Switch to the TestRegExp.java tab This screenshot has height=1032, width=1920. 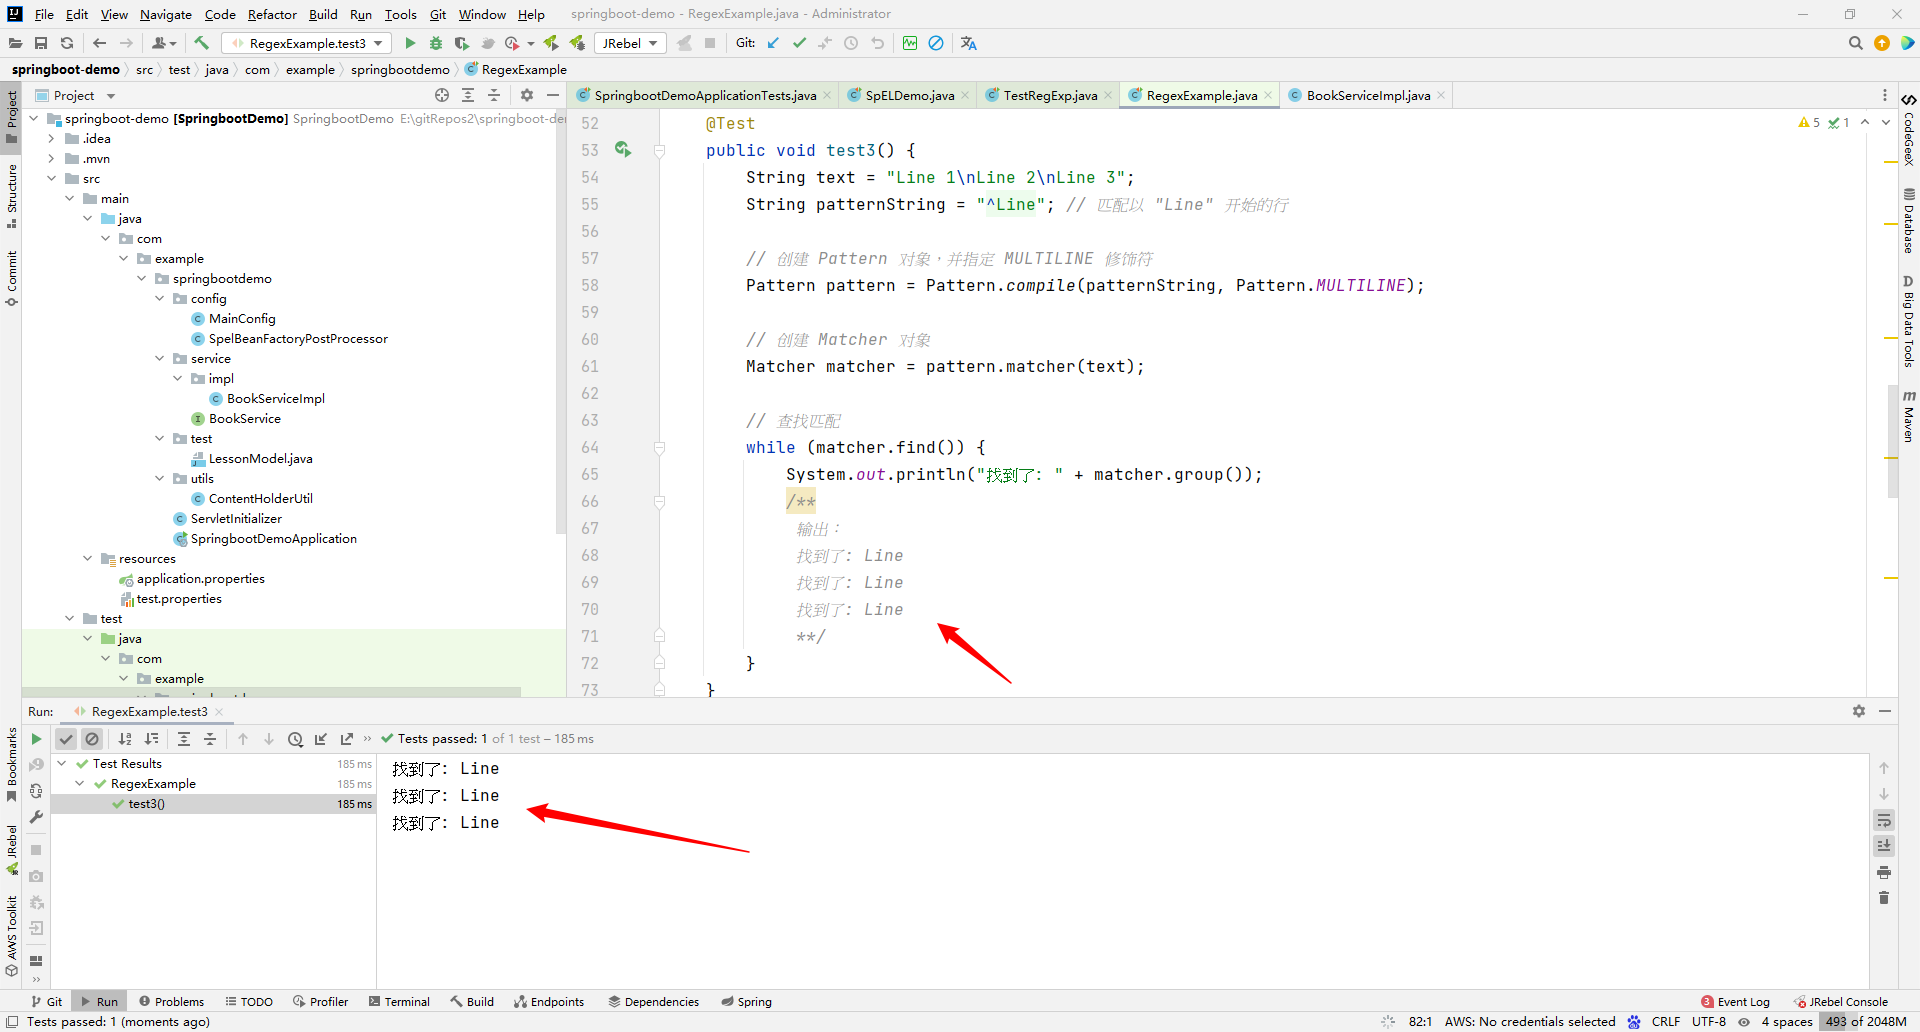(x=1049, y=95)
